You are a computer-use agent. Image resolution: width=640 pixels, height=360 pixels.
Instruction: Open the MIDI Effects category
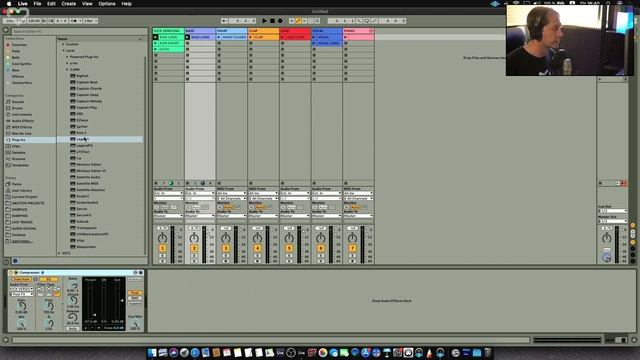tap(22, 127)
